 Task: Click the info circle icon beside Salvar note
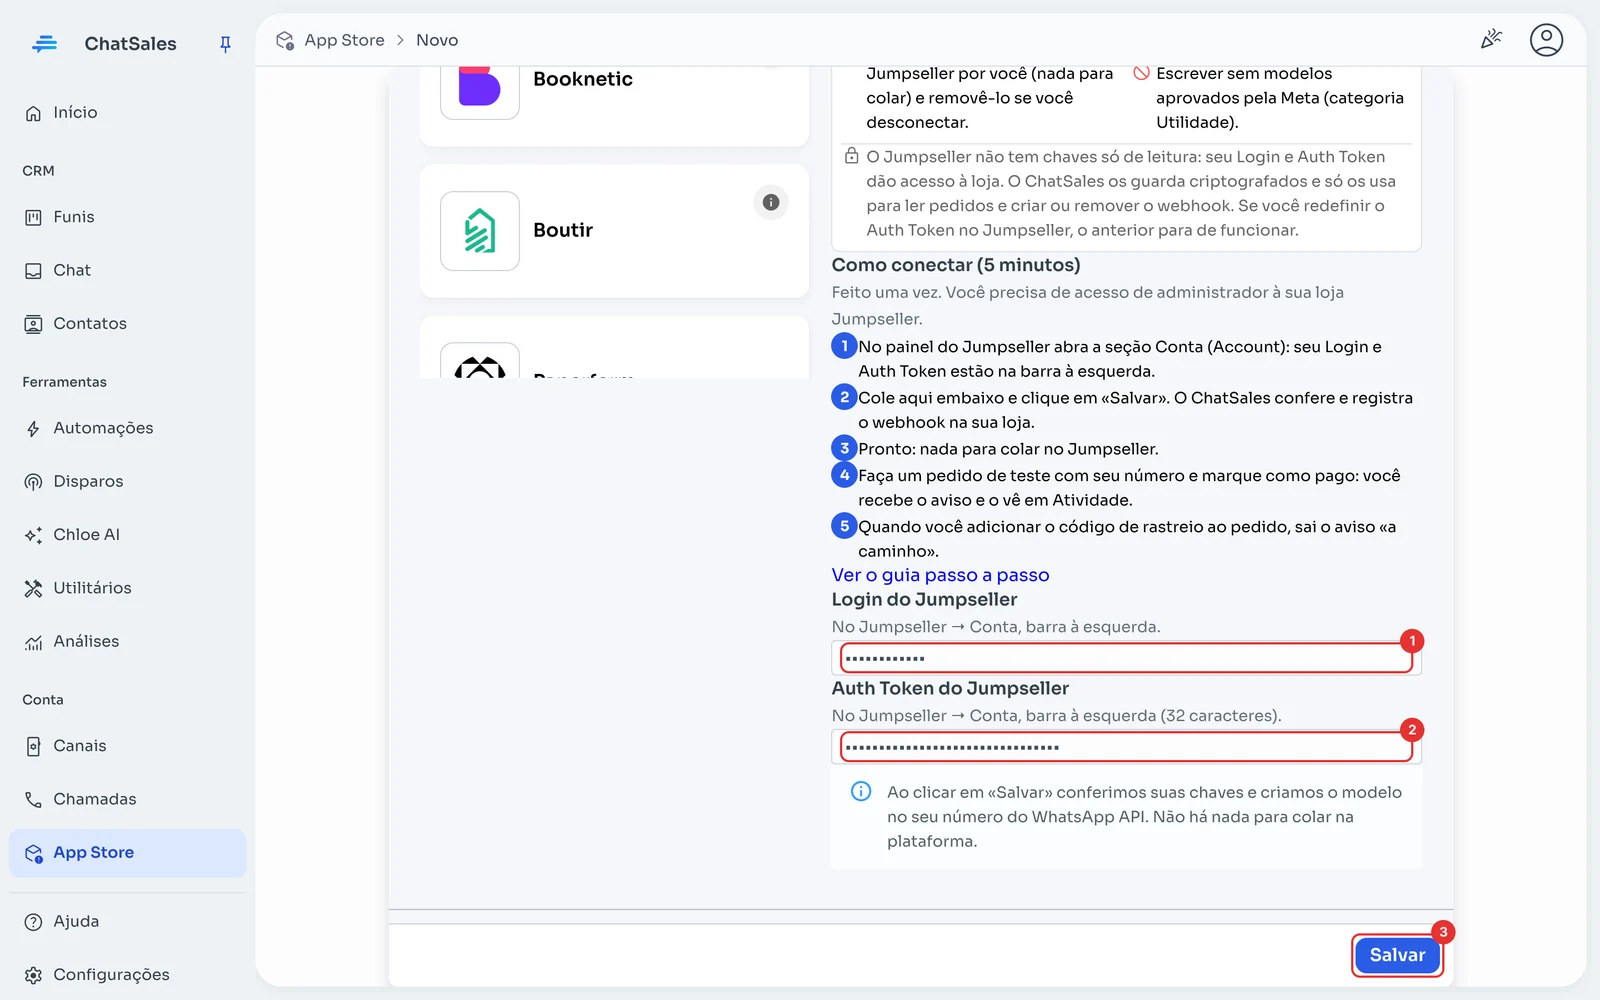point(861,792)
